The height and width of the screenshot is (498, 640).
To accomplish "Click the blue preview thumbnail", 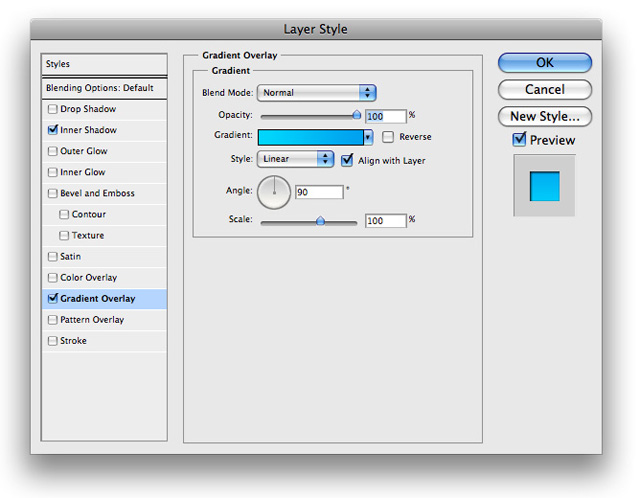I will coord(544,186).
